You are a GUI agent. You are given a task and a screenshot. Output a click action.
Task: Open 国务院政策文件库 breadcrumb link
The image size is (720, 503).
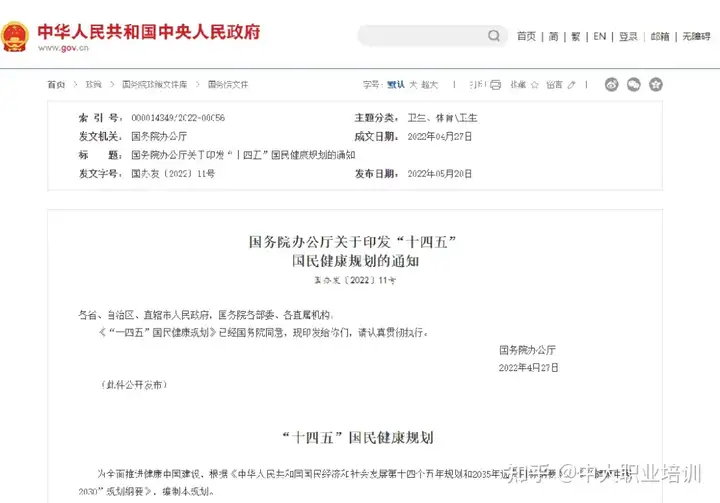click(x=155, y=85)
